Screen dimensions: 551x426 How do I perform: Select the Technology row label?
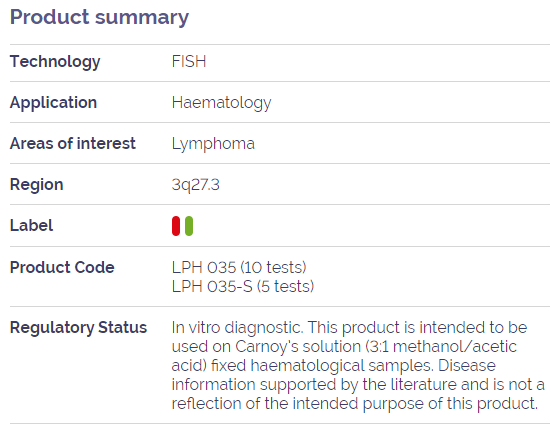(55, 62)
